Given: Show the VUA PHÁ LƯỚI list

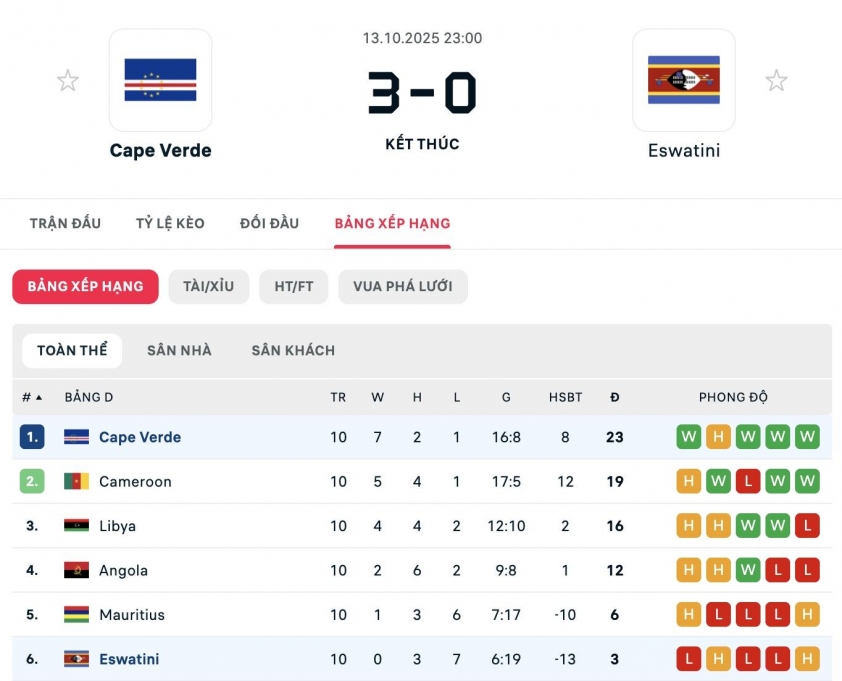Looking at the screenshot, I should 402,286.
